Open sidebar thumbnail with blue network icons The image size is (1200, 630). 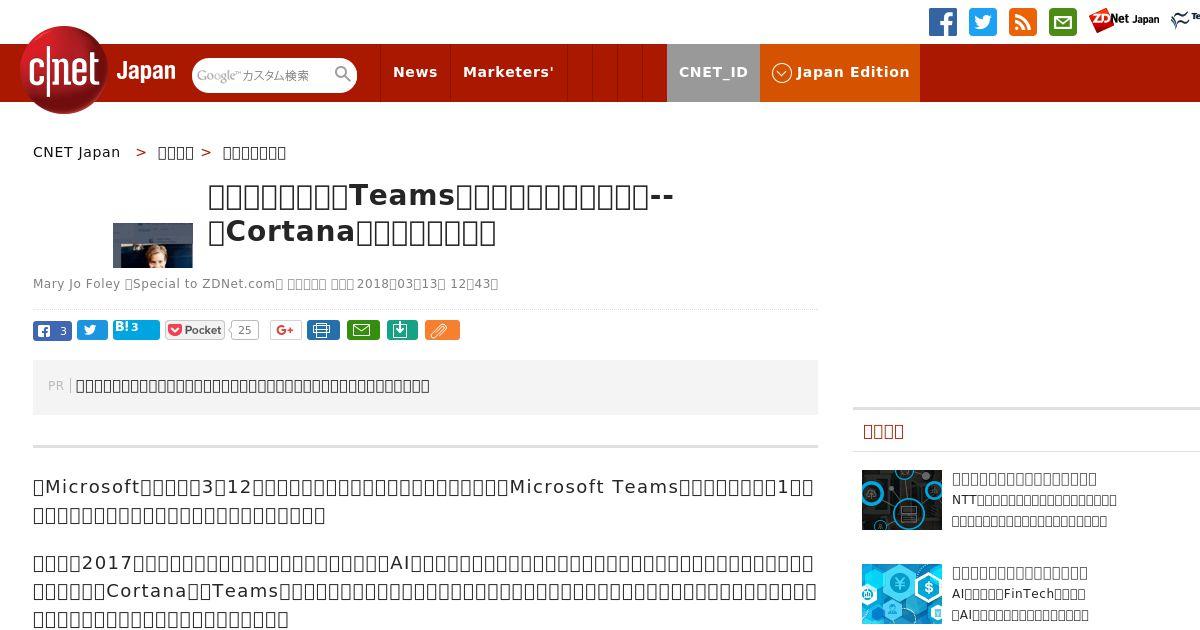click(x=902, y=500)
